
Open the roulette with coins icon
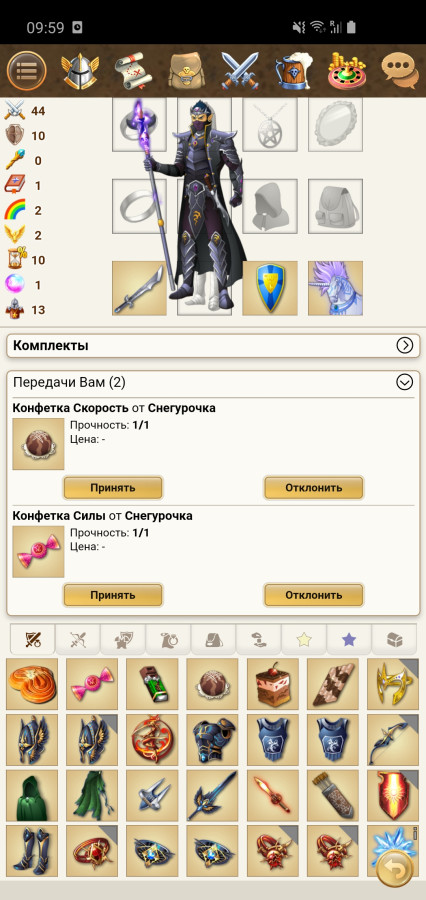point(347,71)
